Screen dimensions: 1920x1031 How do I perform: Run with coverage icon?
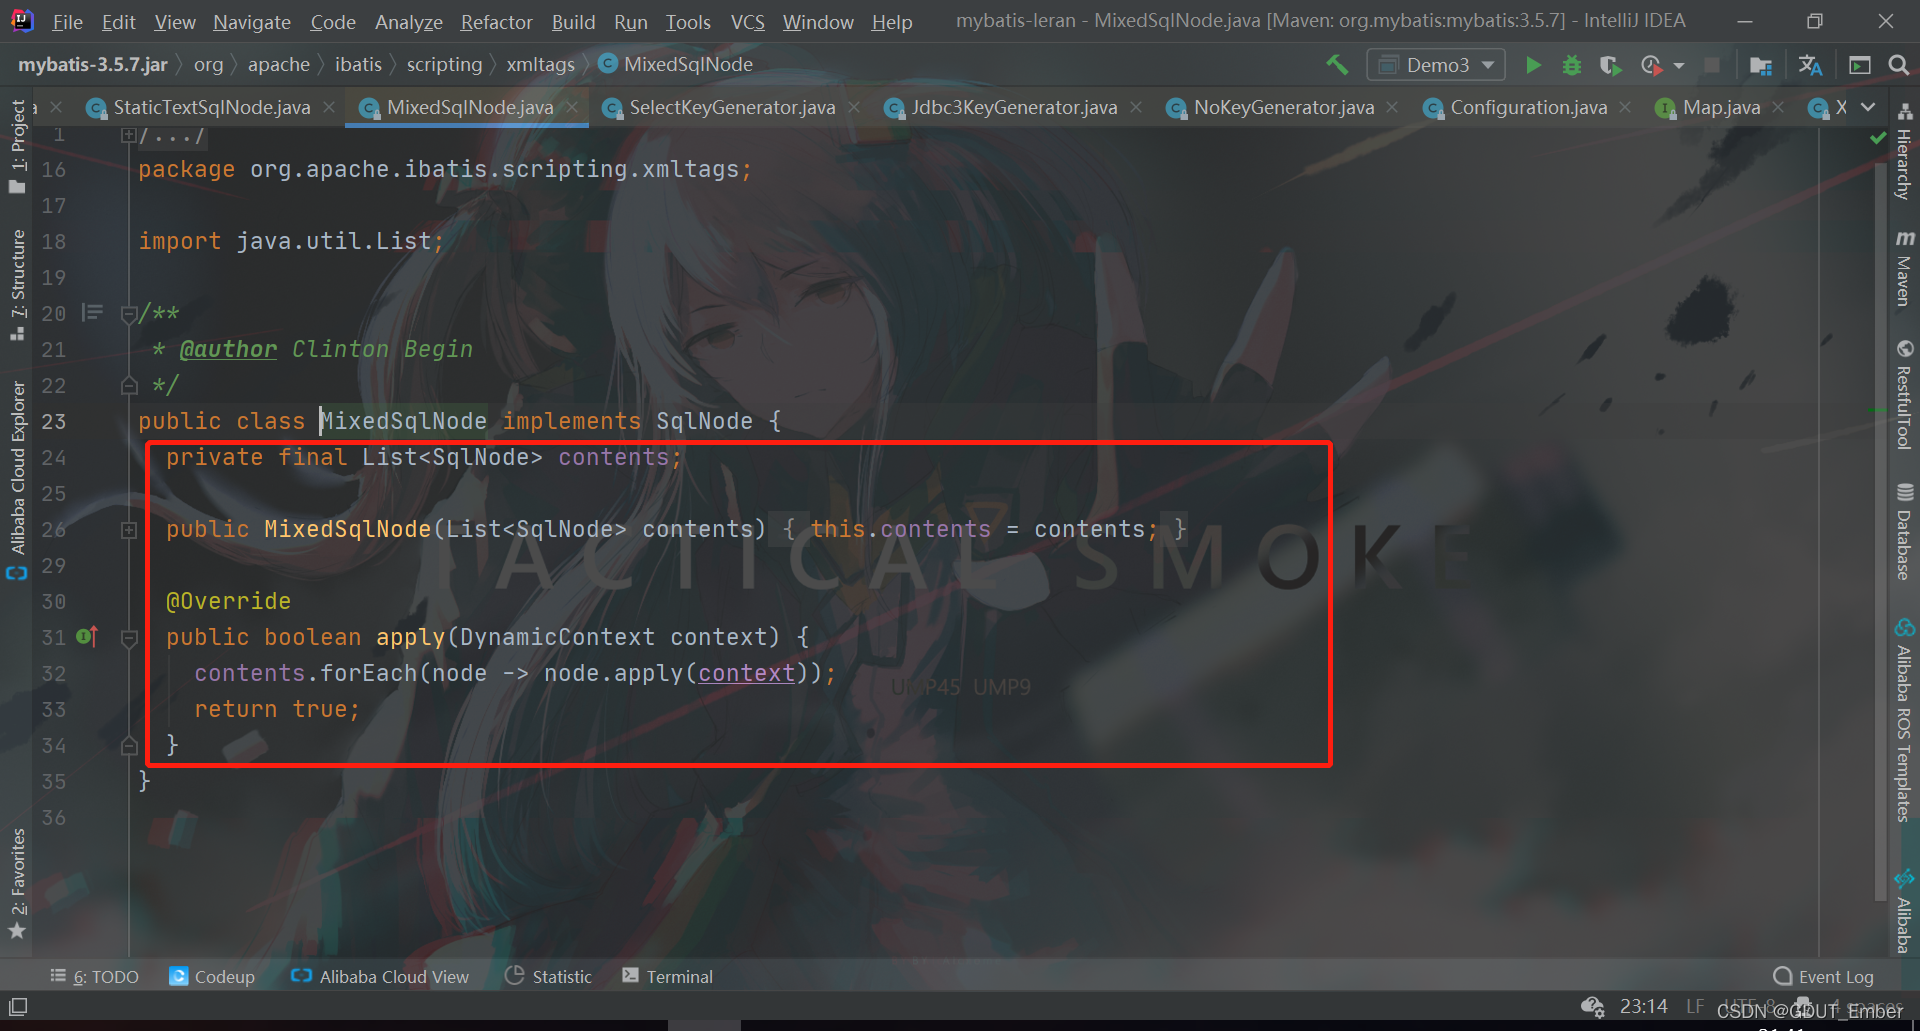1610,65
